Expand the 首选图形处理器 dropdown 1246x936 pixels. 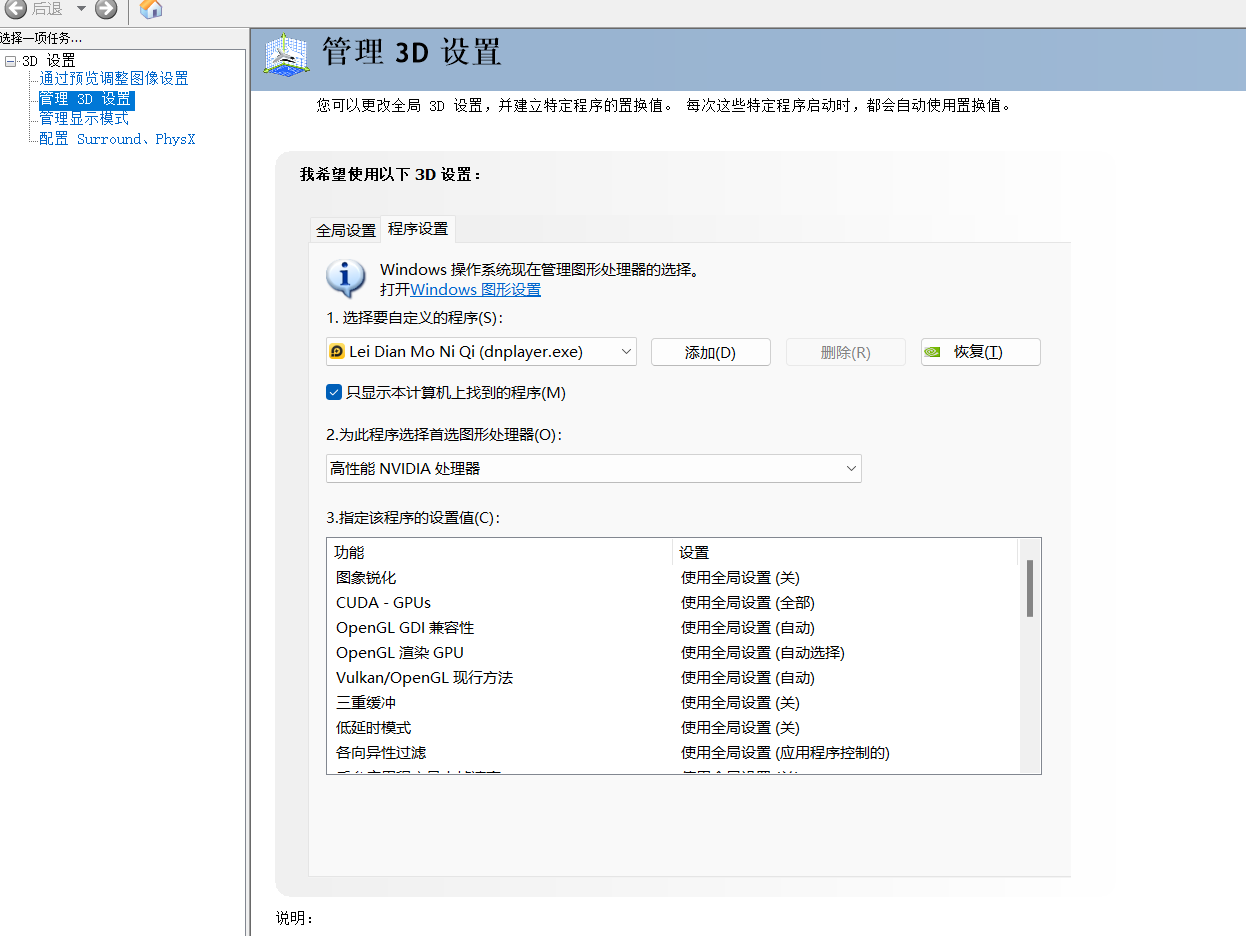coord(850,468)
